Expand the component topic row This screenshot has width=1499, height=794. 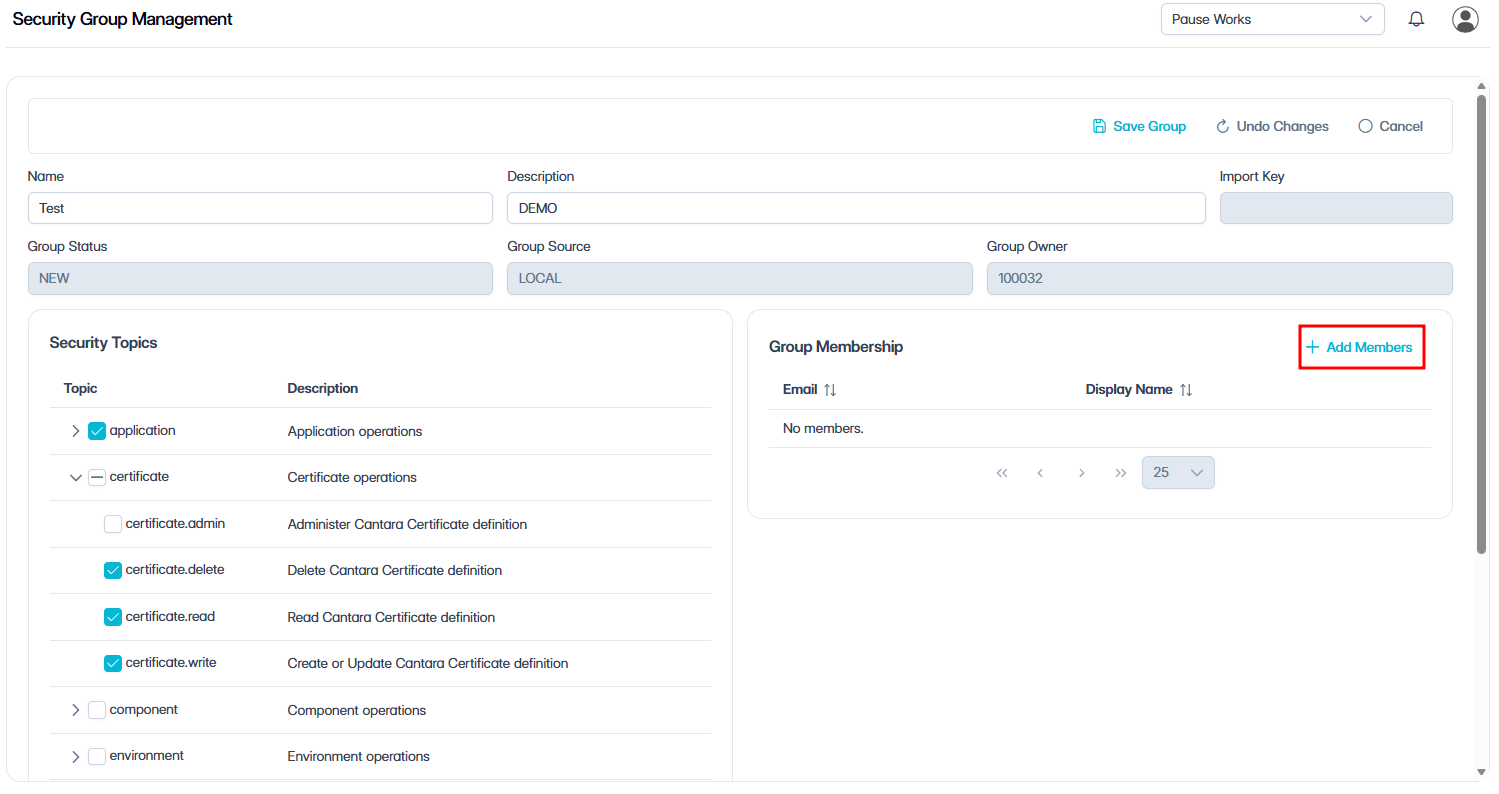75,710
